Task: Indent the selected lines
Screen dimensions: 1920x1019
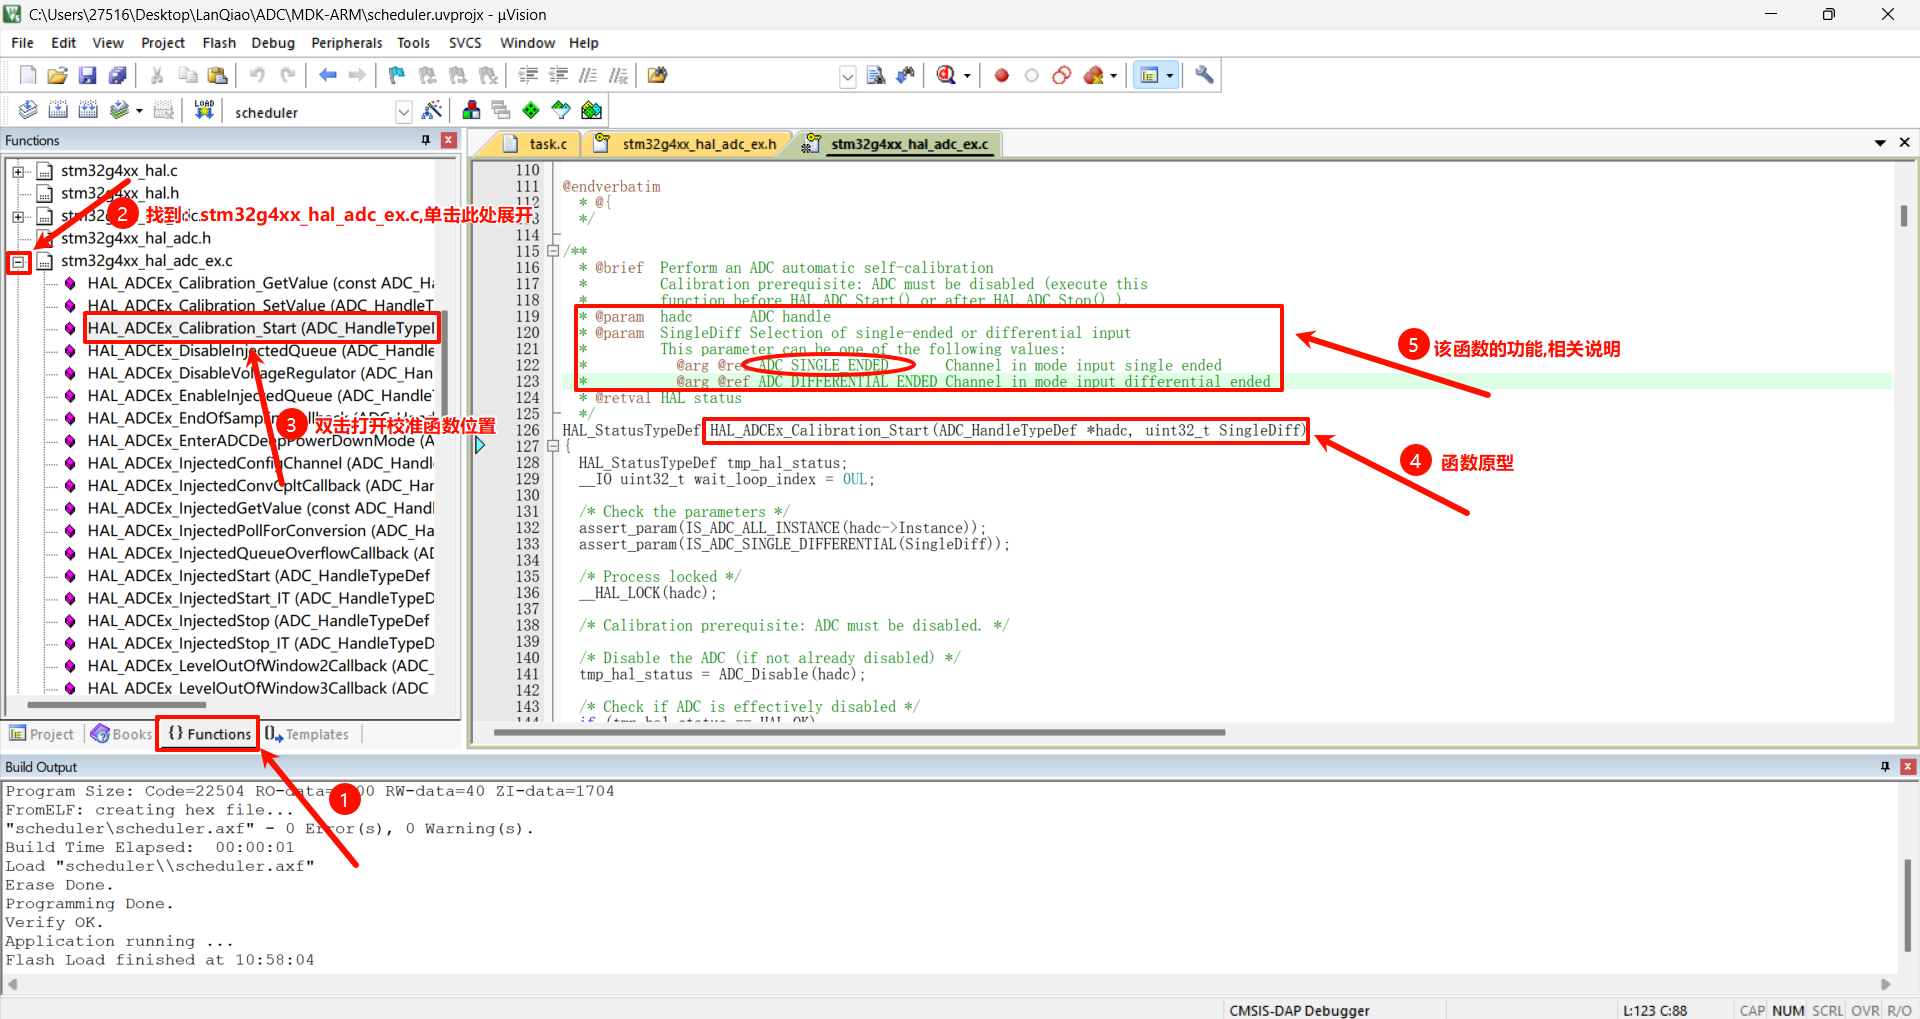Action: point(529,75)
